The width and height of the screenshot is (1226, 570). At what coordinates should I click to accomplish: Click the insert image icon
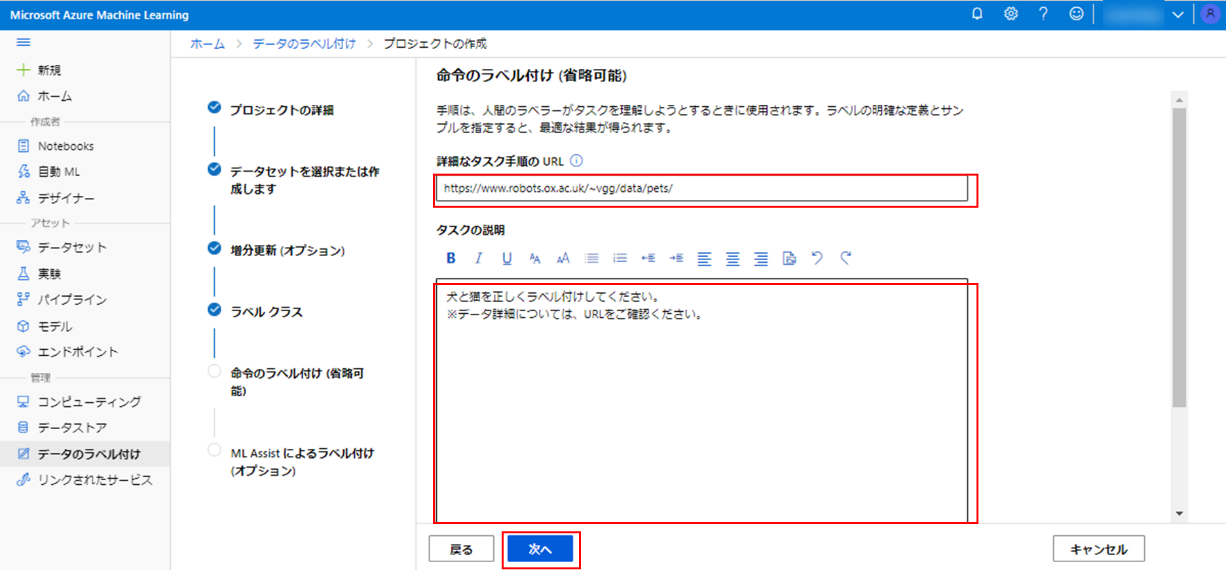[x=789, y=258]
